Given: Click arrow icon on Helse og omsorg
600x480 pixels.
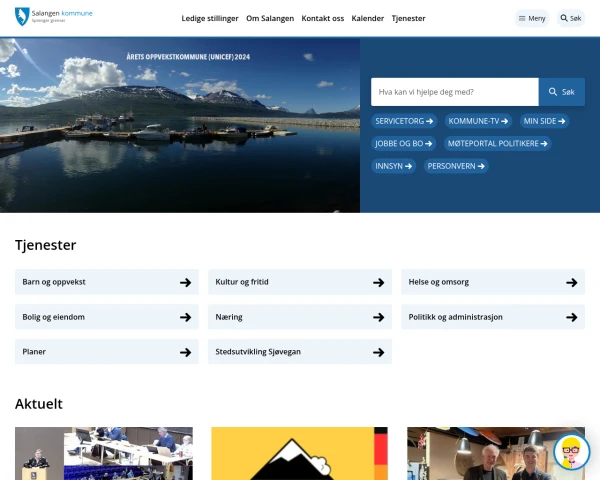Looking at the screenshot, I should (x=571, y=282).
